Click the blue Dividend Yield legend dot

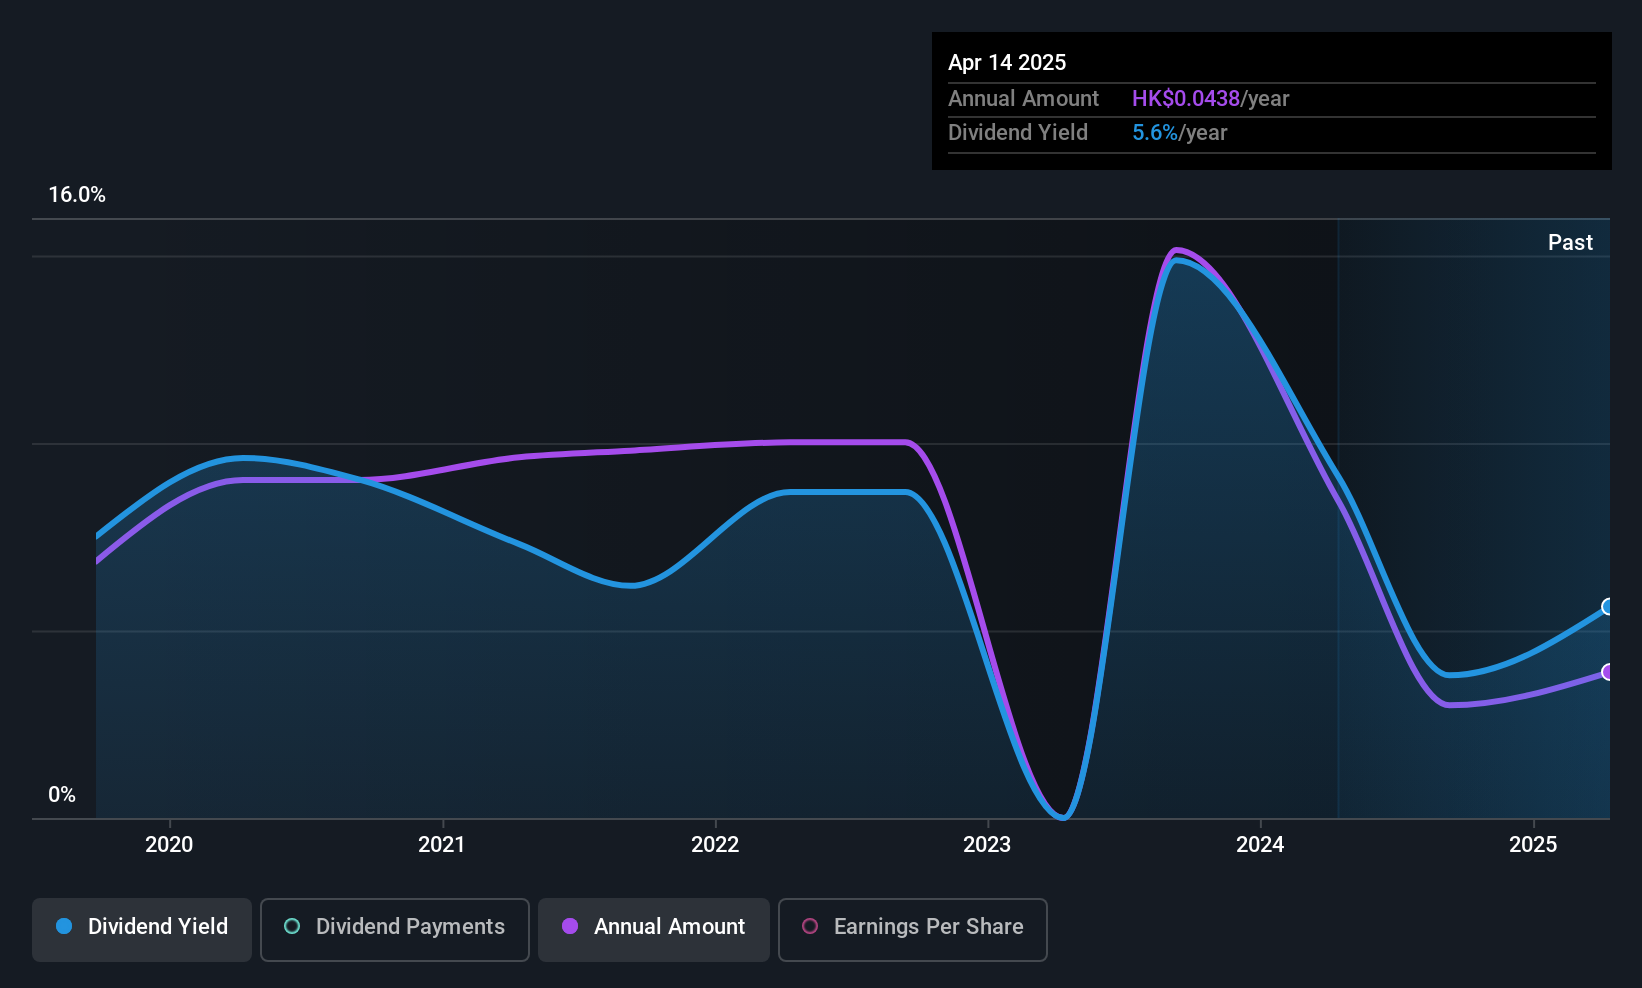tap(64, 926)
